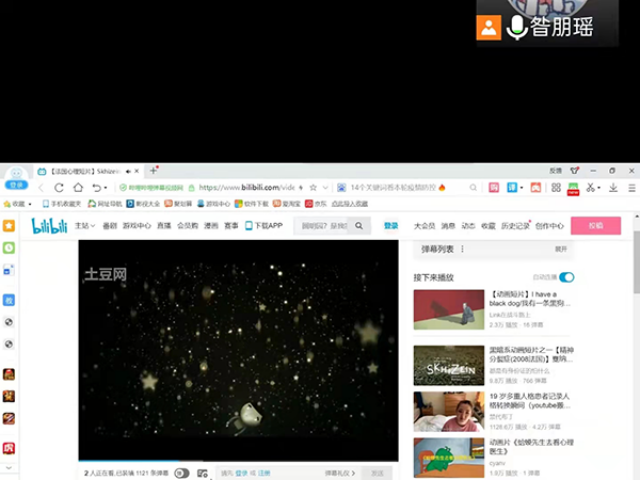
Task: Expand the screenshot tool dropdown arrow
Action: [599, 188]
